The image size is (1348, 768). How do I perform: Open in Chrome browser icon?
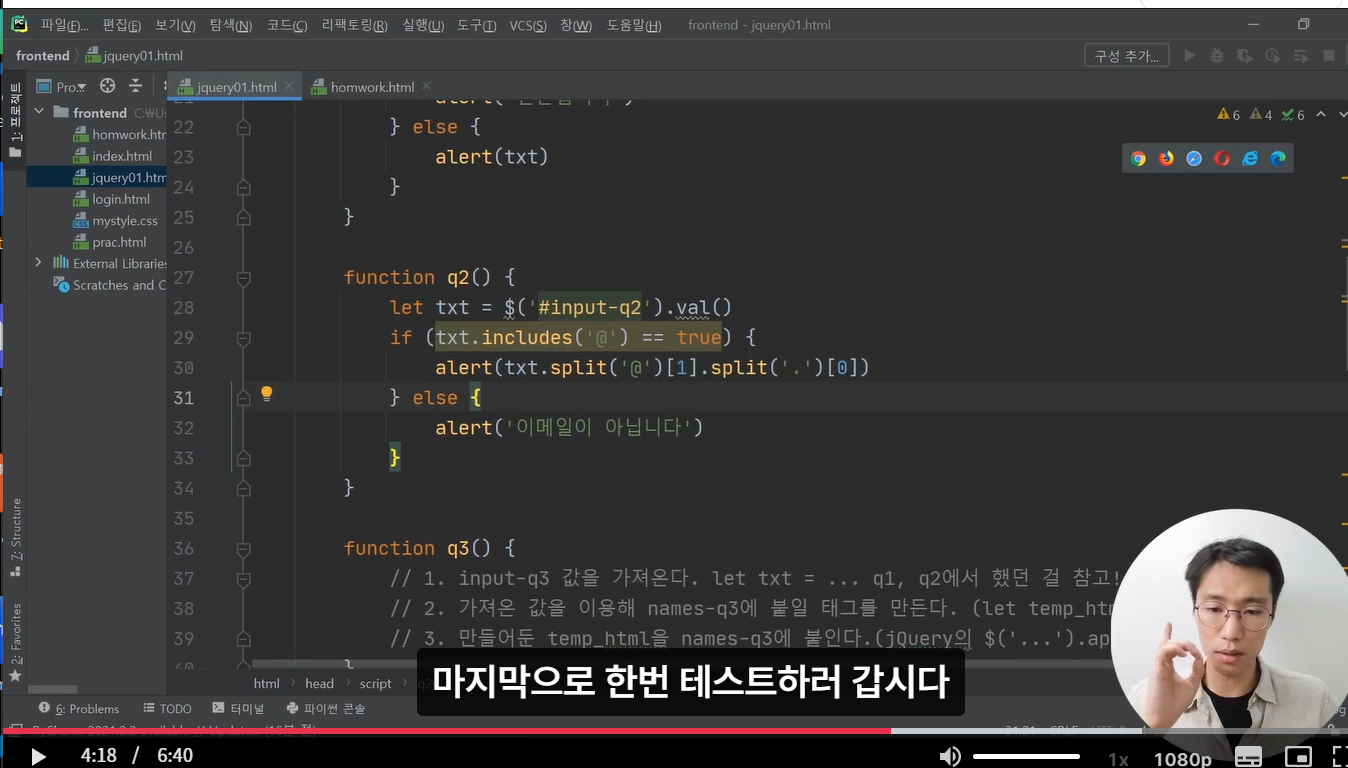[1138, 158]
